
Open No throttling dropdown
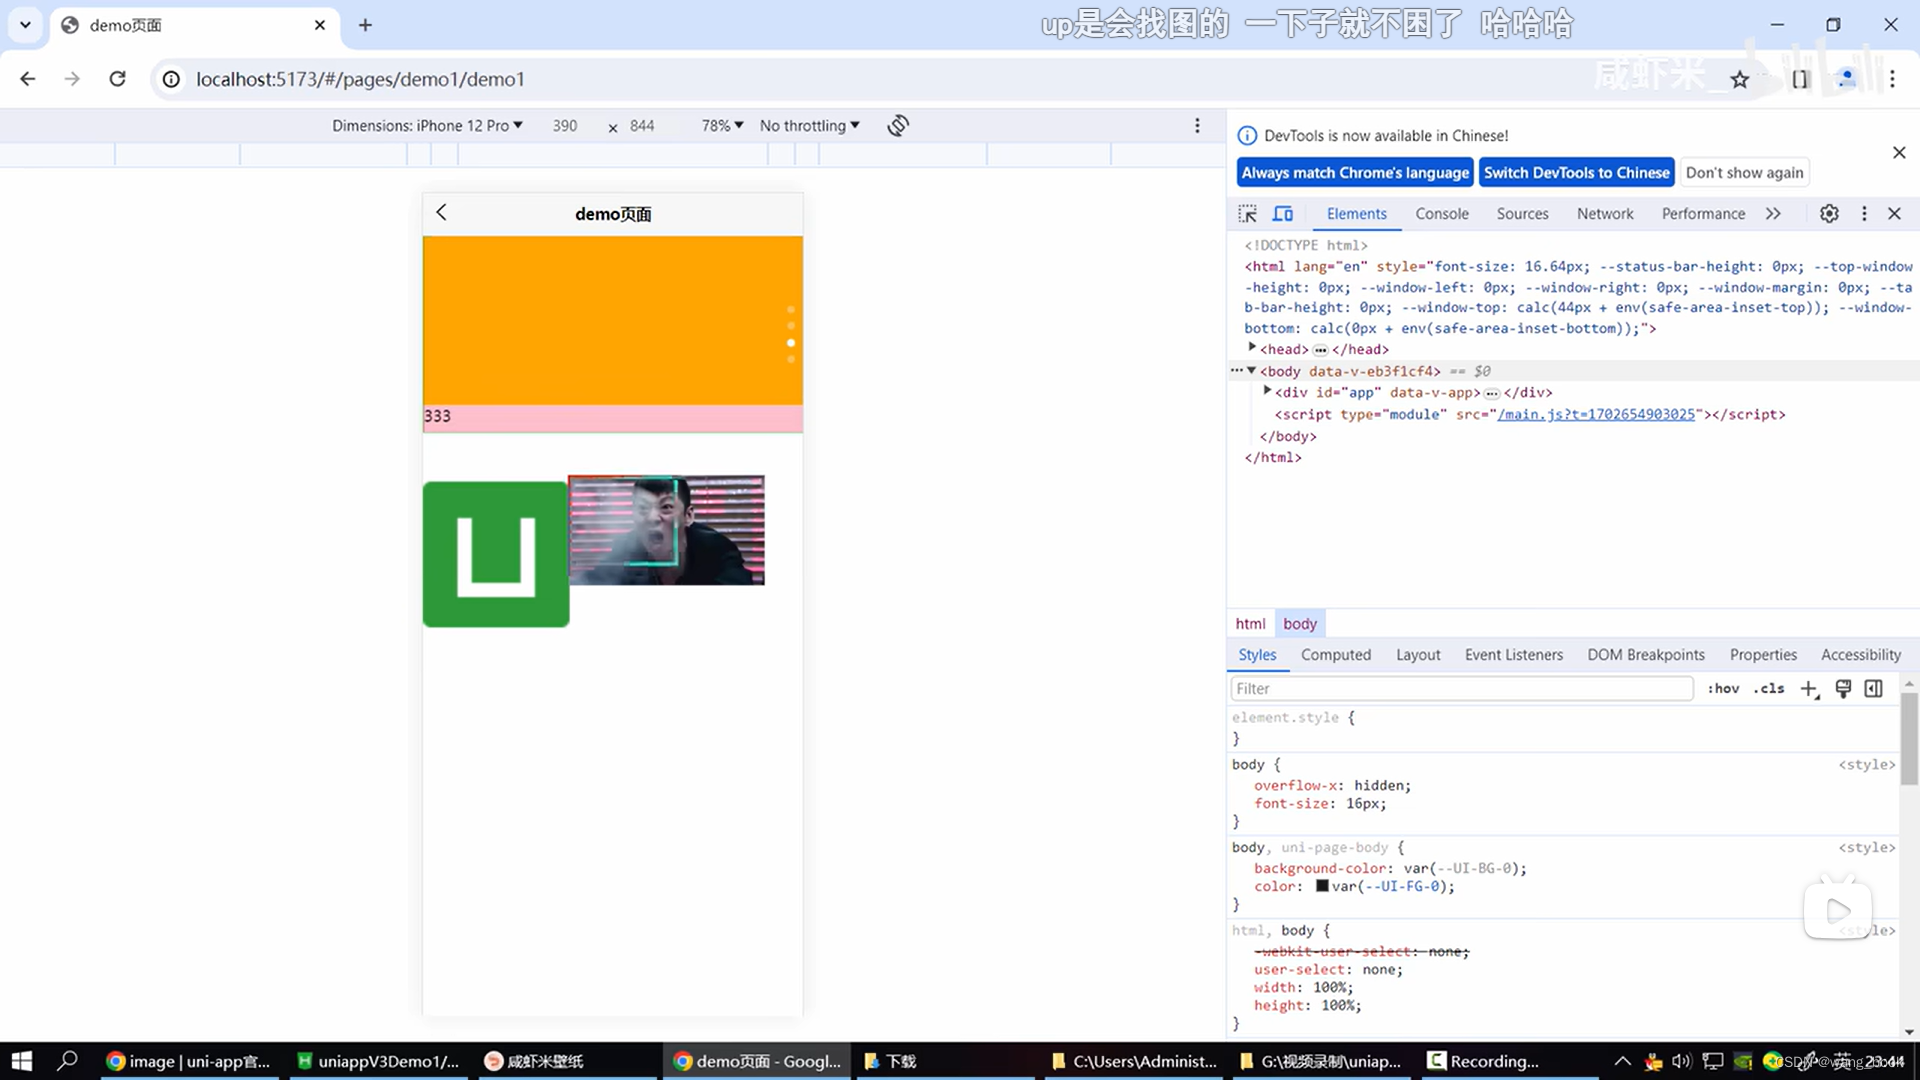tap(809, 125)
